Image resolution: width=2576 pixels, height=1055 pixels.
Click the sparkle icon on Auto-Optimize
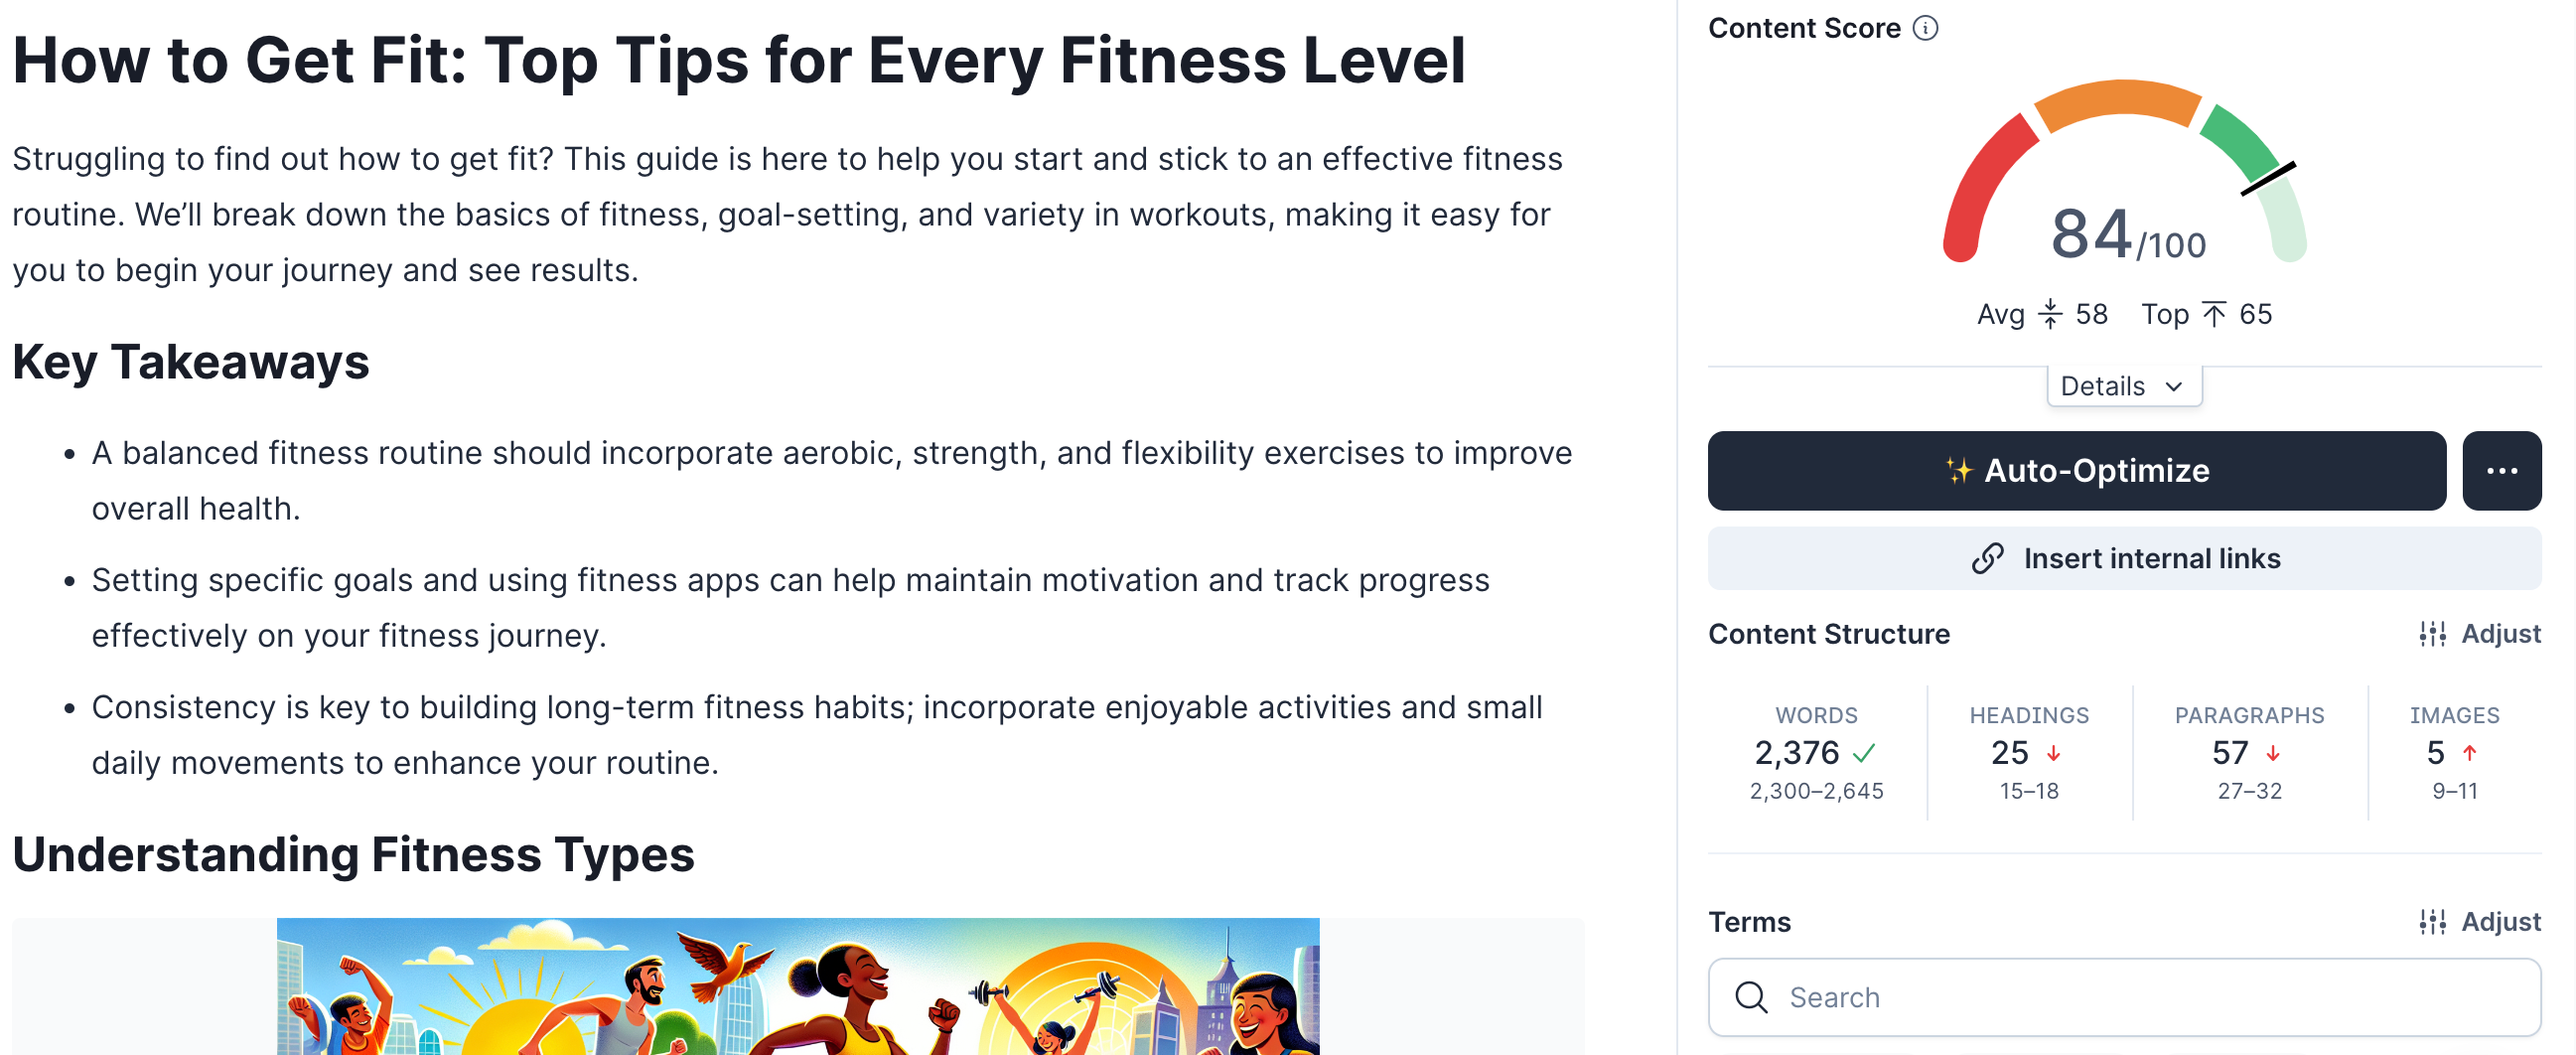(x=1958, y=470)
